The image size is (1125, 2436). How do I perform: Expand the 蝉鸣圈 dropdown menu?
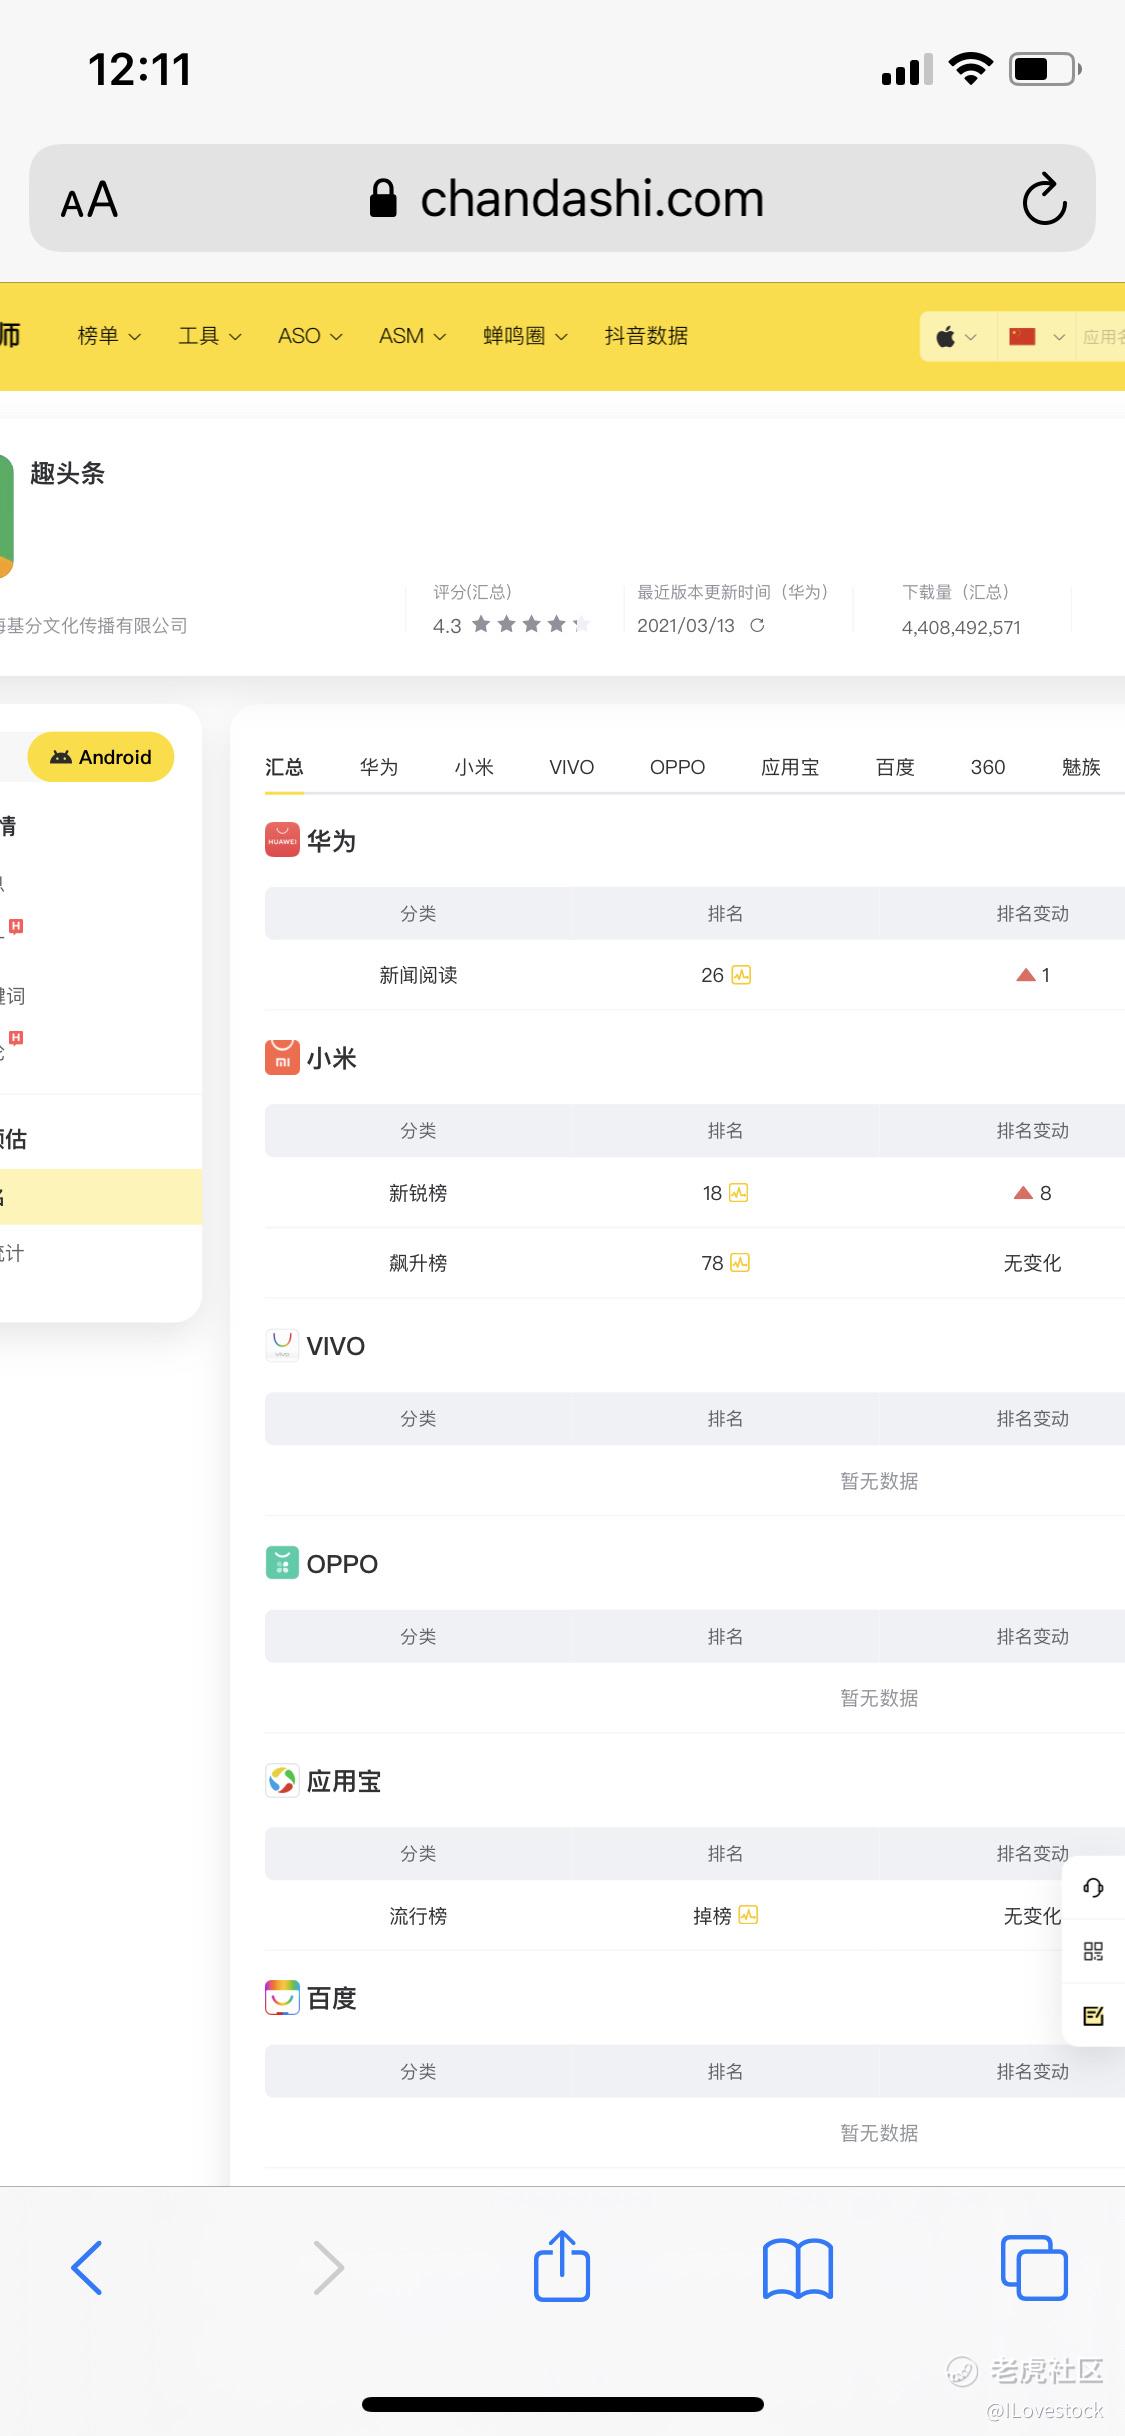coord(525,336)
